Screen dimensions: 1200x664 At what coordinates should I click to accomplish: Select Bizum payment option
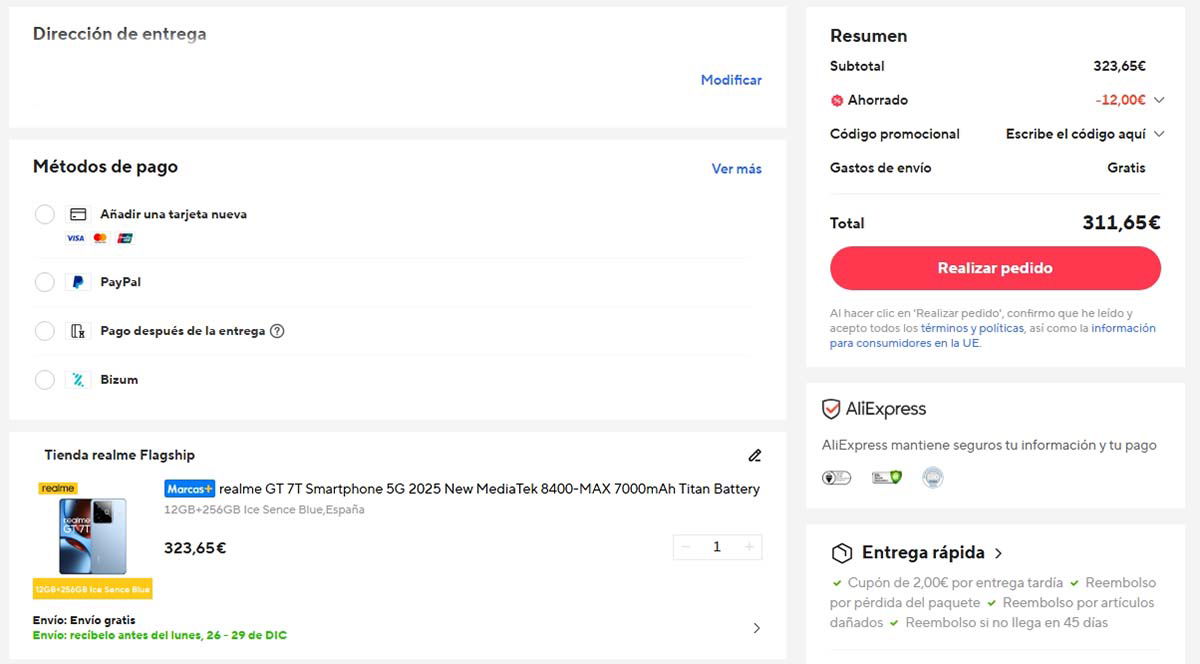[44, 380]
